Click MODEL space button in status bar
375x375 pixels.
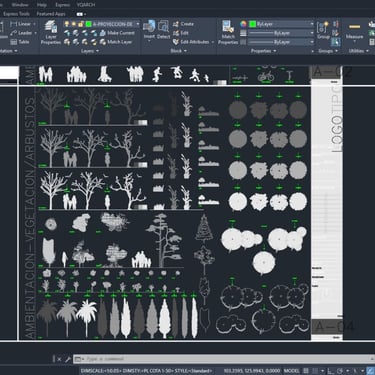[291, 371]
